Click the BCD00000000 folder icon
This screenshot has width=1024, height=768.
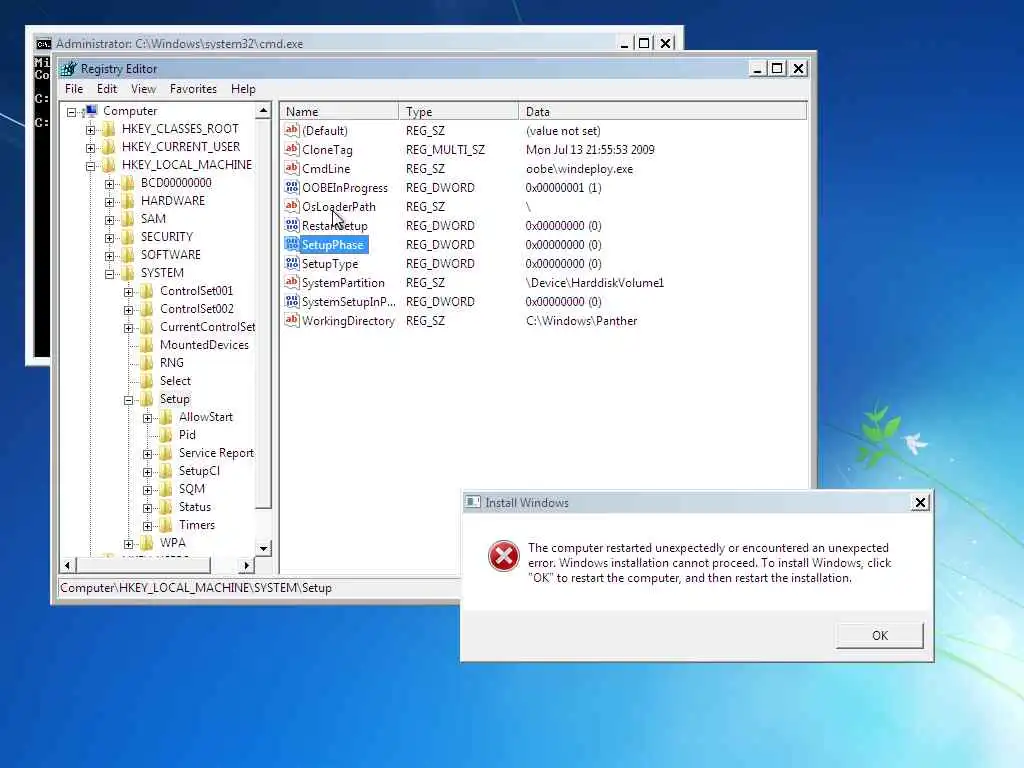coord(128,183)
